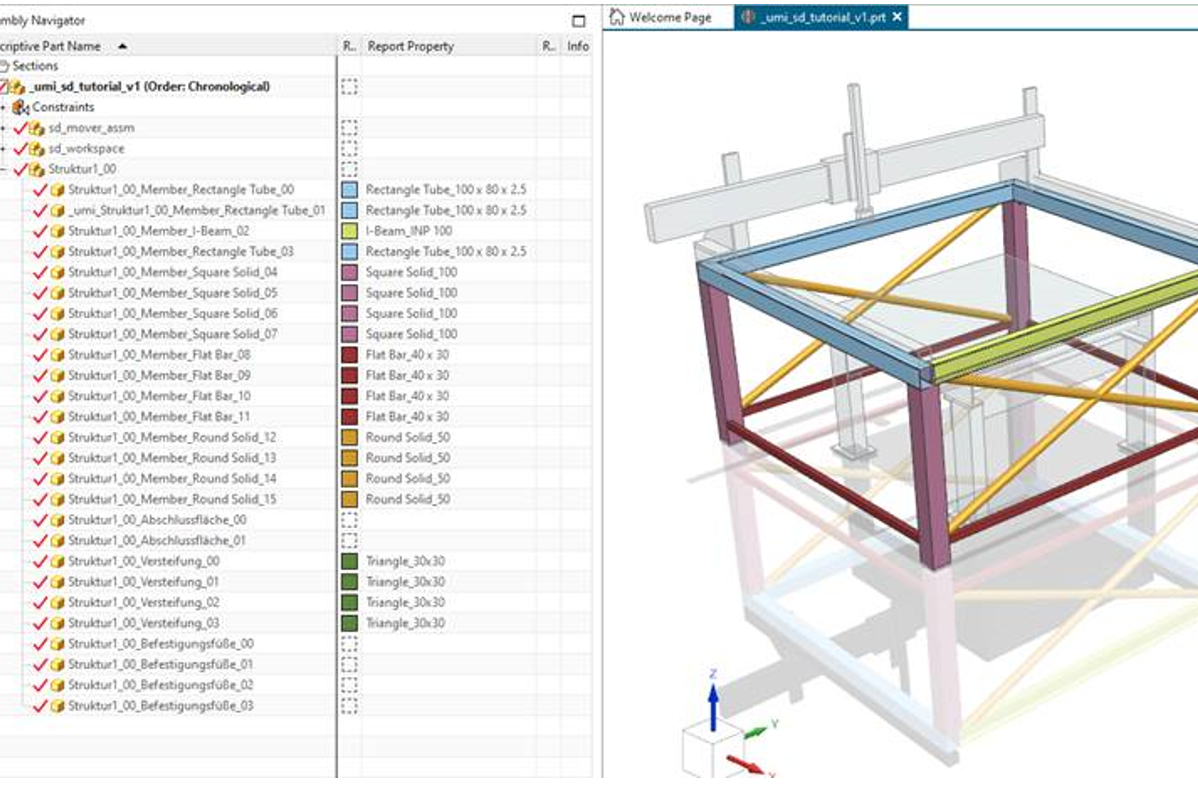Click the I-Beam_02 component part icon
The height and width of the screenshot is (792, 1198).
click(x=58, y=231)
